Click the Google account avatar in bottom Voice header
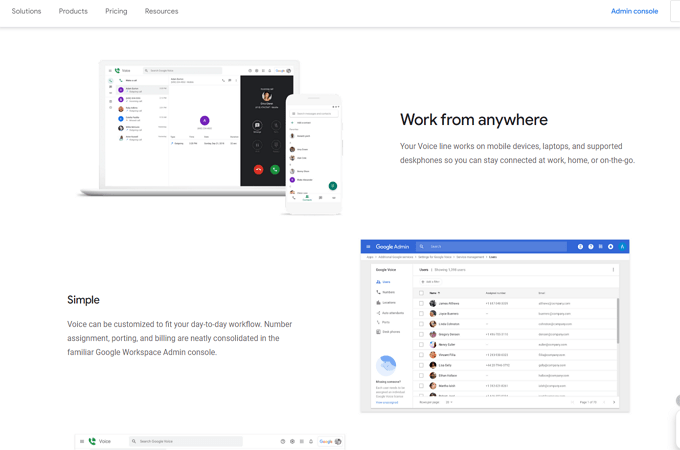Viewport: 680px width, 450px height. (338, 441)
